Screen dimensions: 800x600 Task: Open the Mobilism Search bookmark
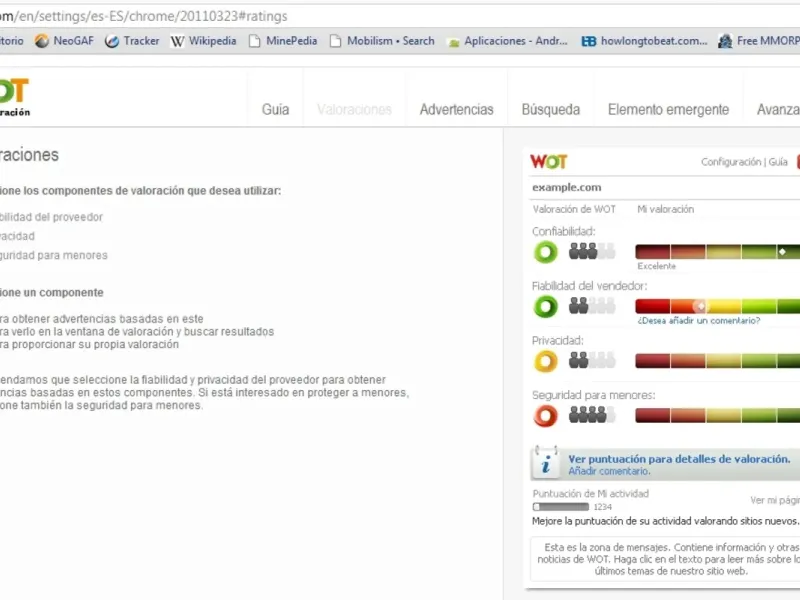(382, 41)
